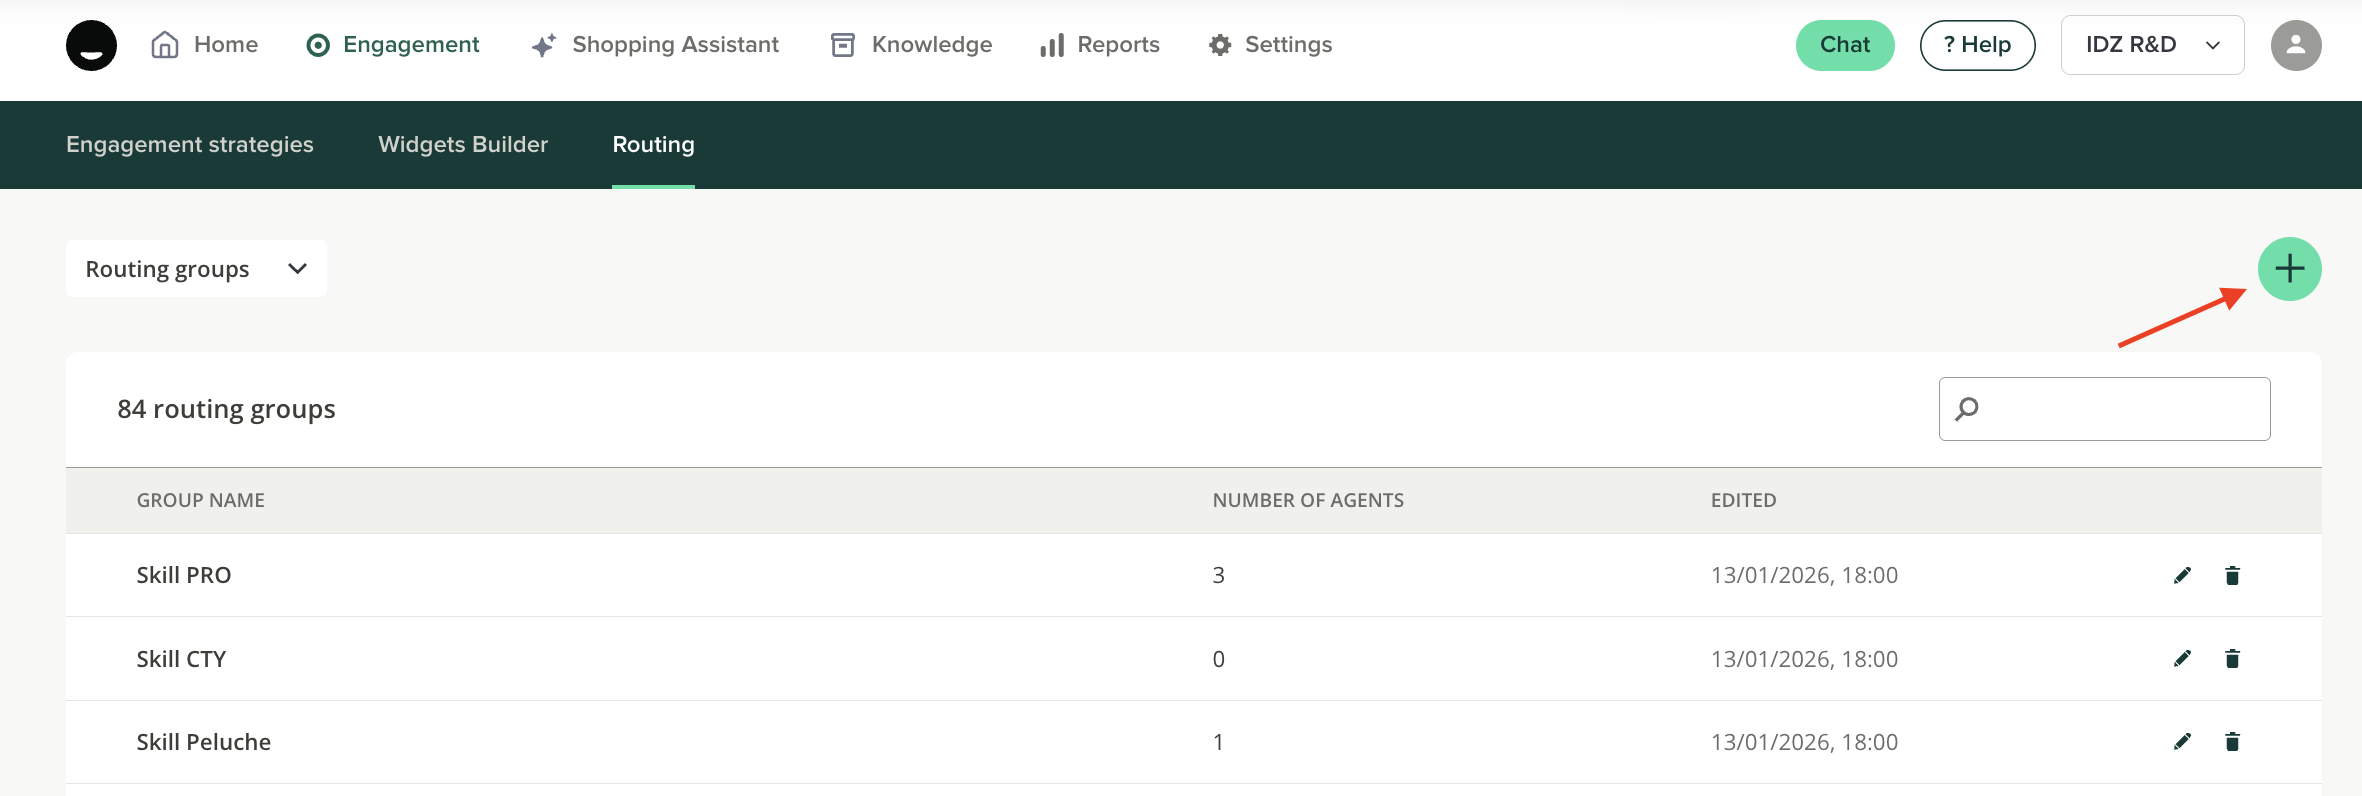Open the Widgets Builder tab
Image resolution: width=2362 pixels, height=796 pixels.
click(x=463, y=145)
